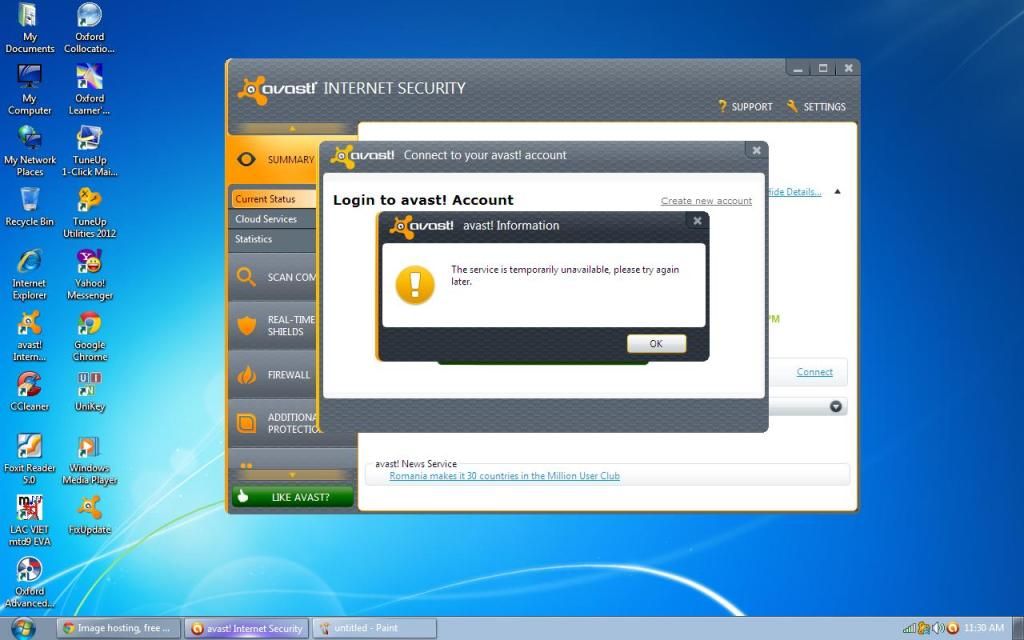Open SUPPORT in avast! header

(745, 106)
